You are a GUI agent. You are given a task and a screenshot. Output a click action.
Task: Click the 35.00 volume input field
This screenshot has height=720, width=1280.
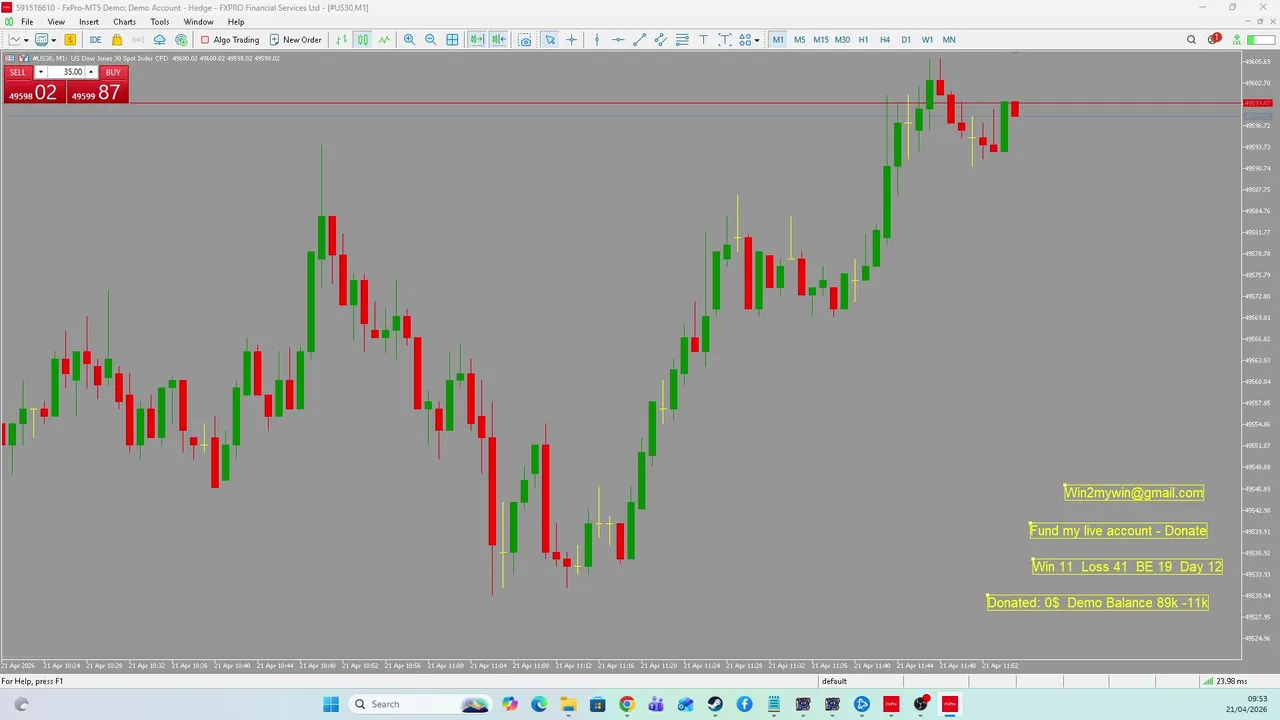click(x=66, y=72)
